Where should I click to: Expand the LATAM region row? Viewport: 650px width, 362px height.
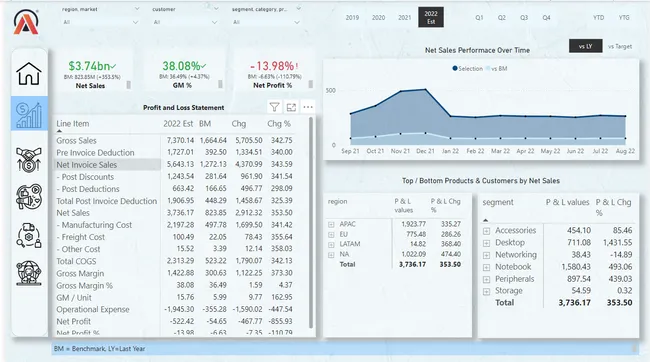(x=331, y=245)
